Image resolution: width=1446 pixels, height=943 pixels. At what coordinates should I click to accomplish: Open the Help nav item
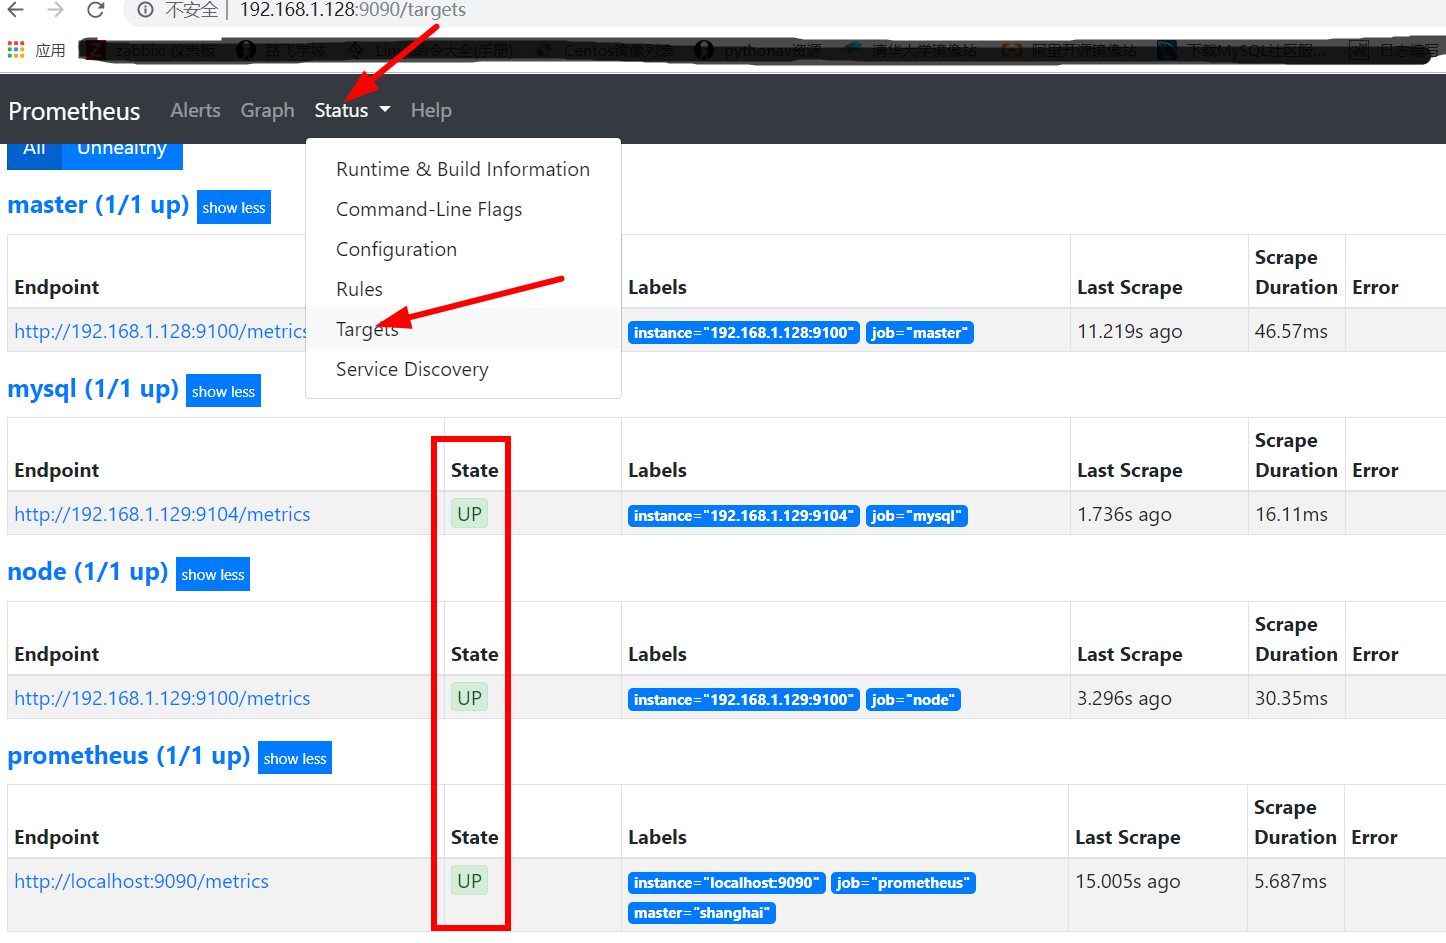click(x=431, y=110)
